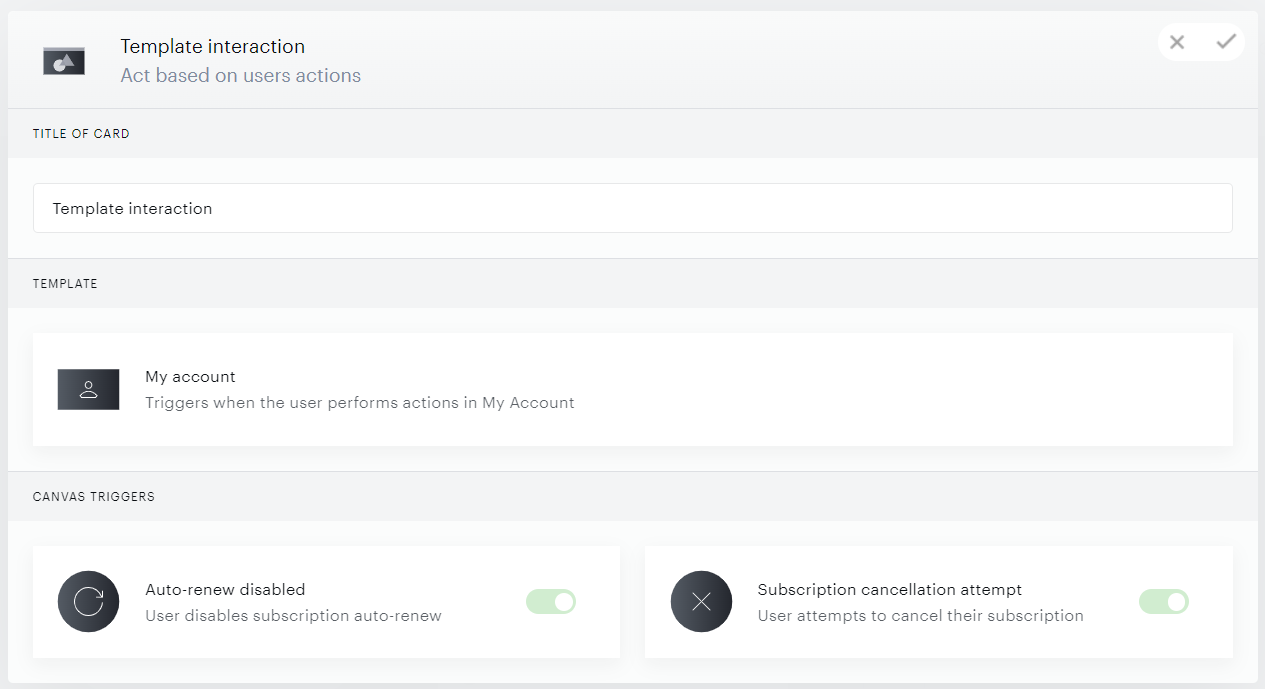The image size is (1265, 689).
Task: Disable the Auto-renew disabled trigger toggle
Action: pyautogui.click(x=551, y=602)
